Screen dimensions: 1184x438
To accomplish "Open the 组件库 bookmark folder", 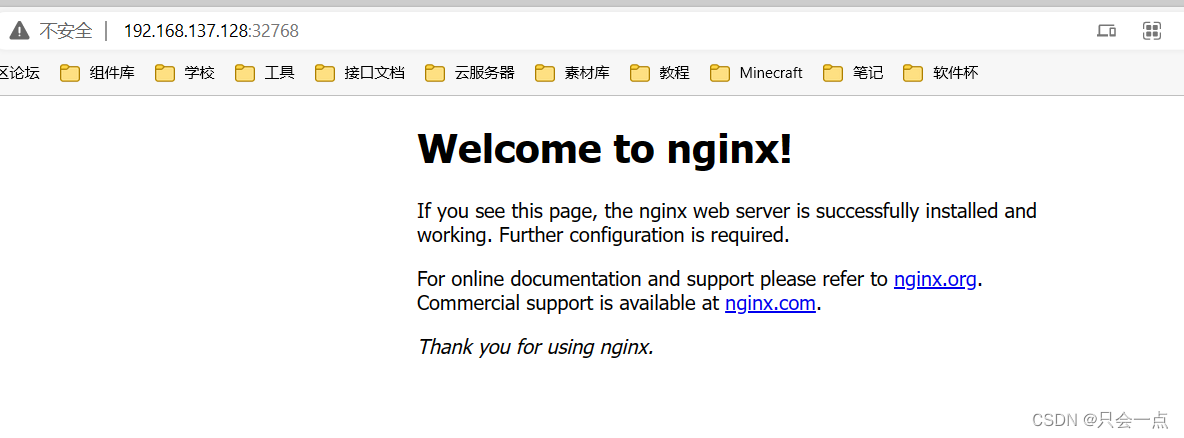I will coord(97,73).
